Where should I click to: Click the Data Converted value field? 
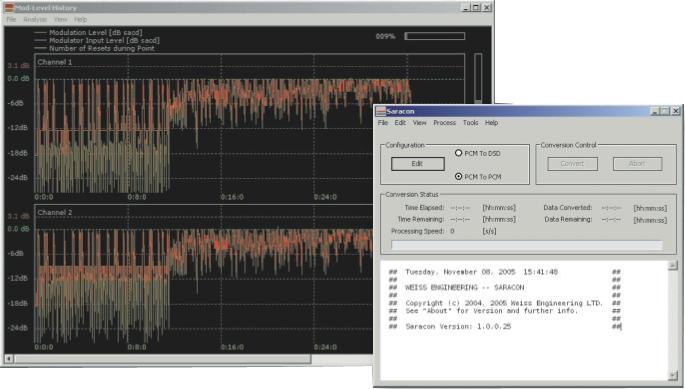click(611, 208)
